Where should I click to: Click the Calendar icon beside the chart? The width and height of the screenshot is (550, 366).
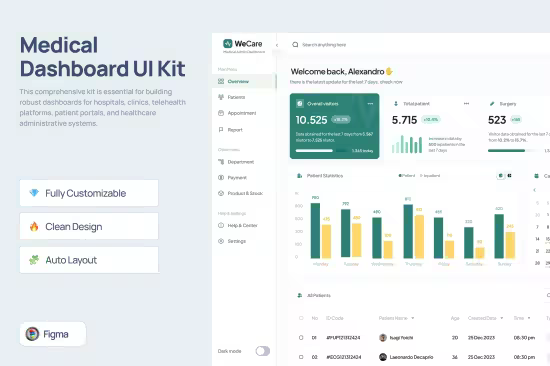point(536,176)
